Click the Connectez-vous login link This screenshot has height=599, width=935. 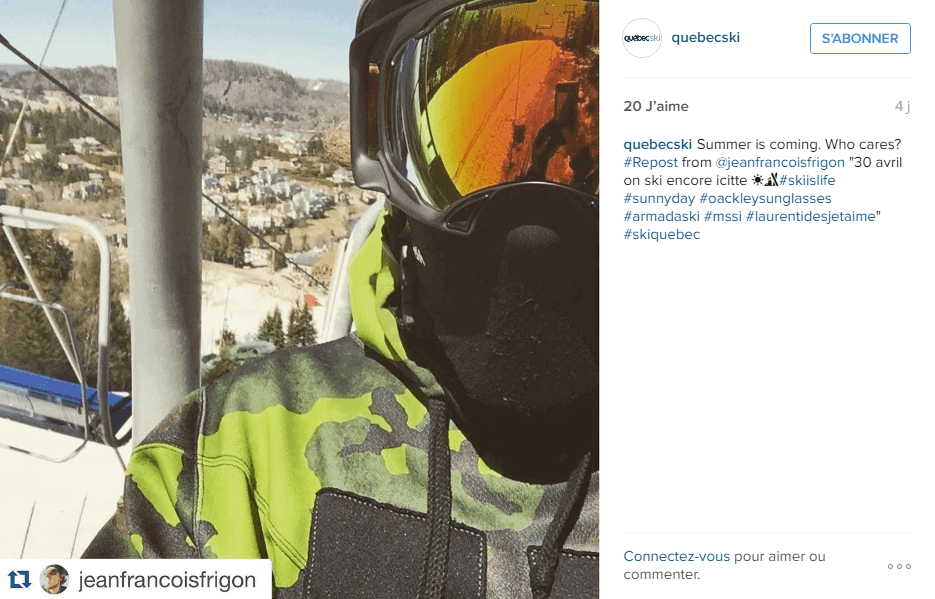pos(676,556)
